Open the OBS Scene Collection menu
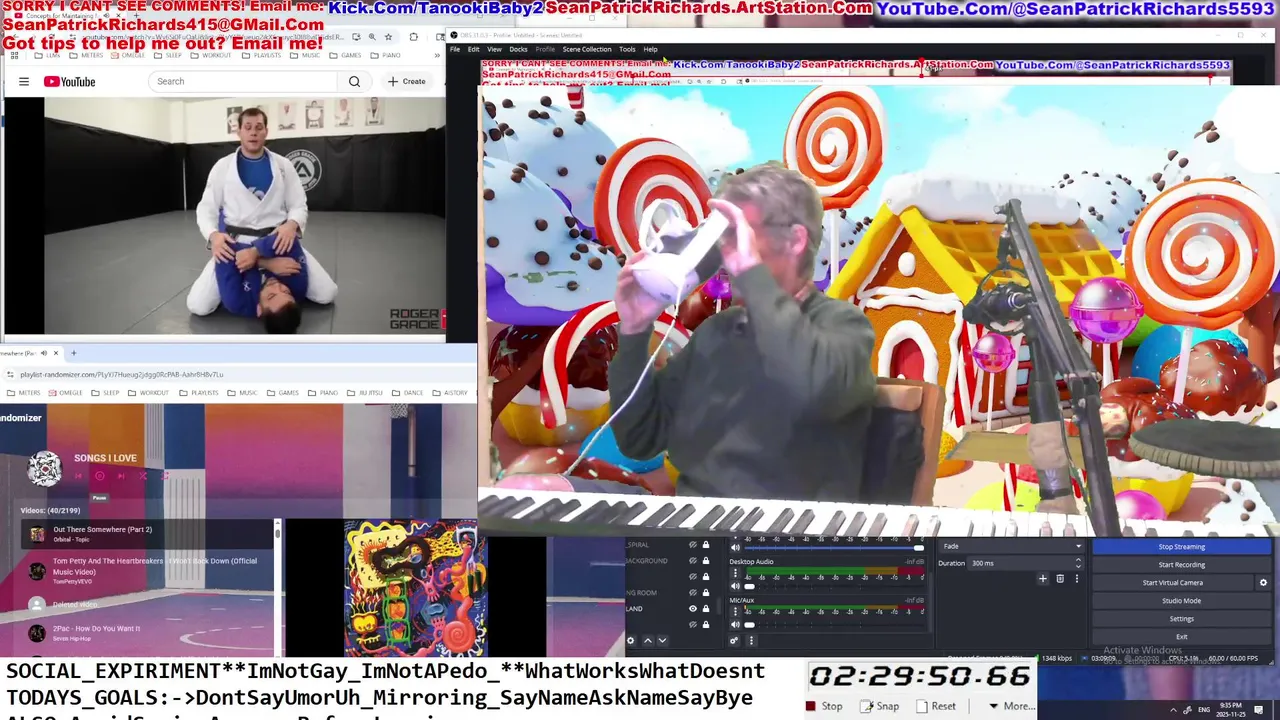This screenshot has height=720, width=1280. pyautogui.click(x=587, y=49)
